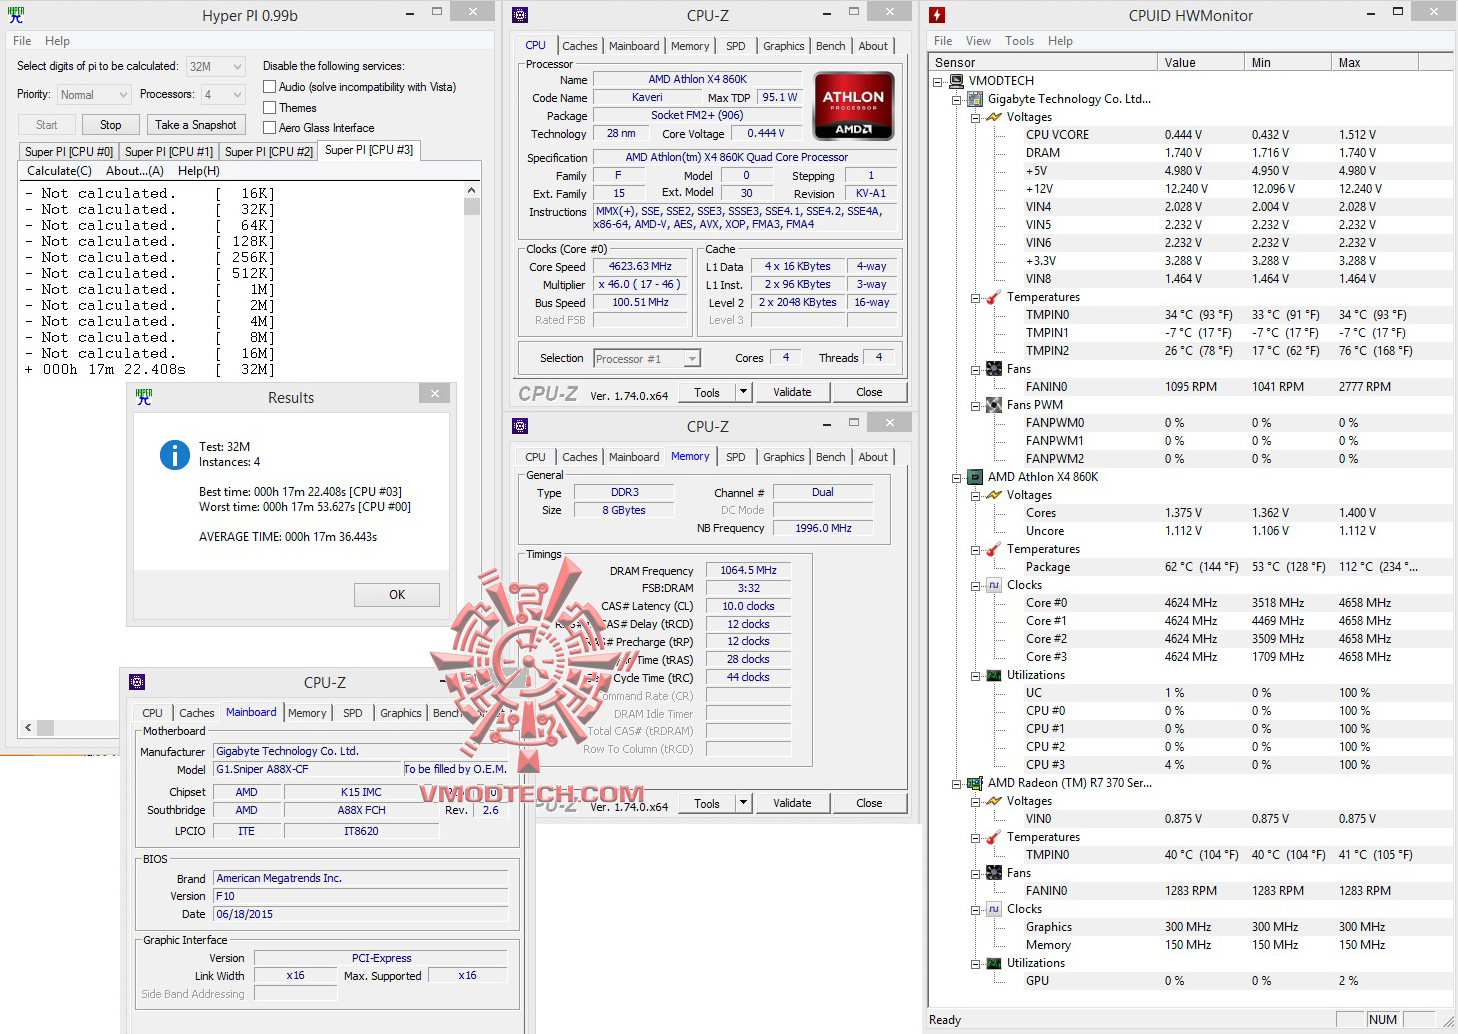1458x1034 pixels.
Task: Open the Selection dropdown showing Processor #1
Action: [x=647, y=358]
